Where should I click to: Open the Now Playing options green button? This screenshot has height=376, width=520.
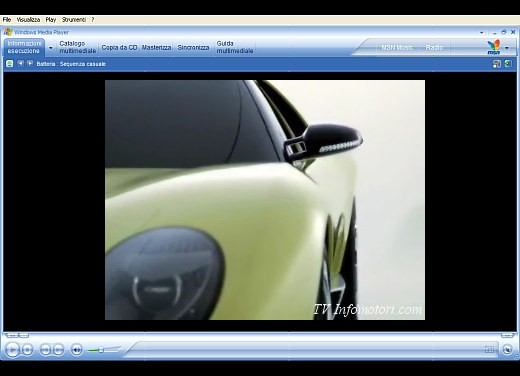pos(10,64)
